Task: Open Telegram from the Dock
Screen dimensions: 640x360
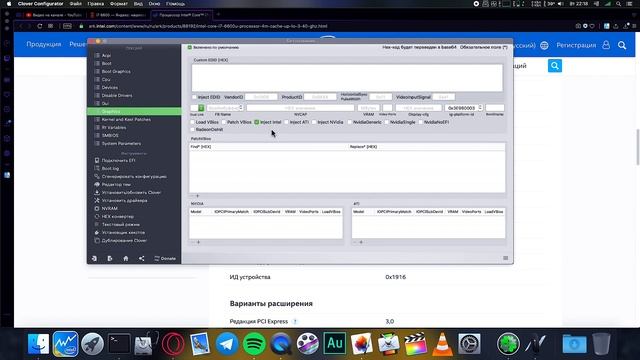Action: 227,344
